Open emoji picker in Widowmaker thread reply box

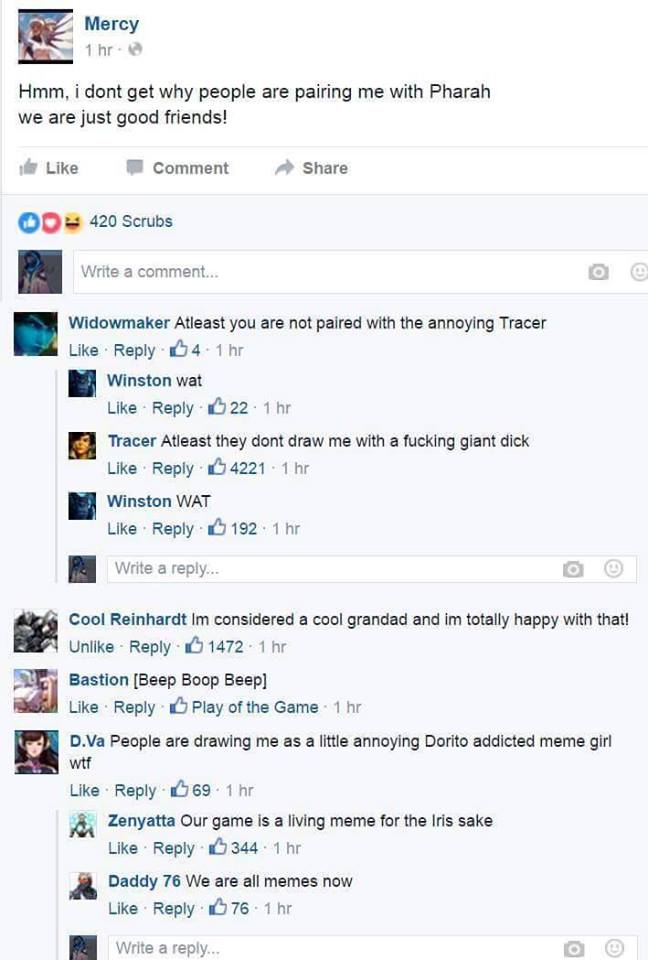point(614,569)
